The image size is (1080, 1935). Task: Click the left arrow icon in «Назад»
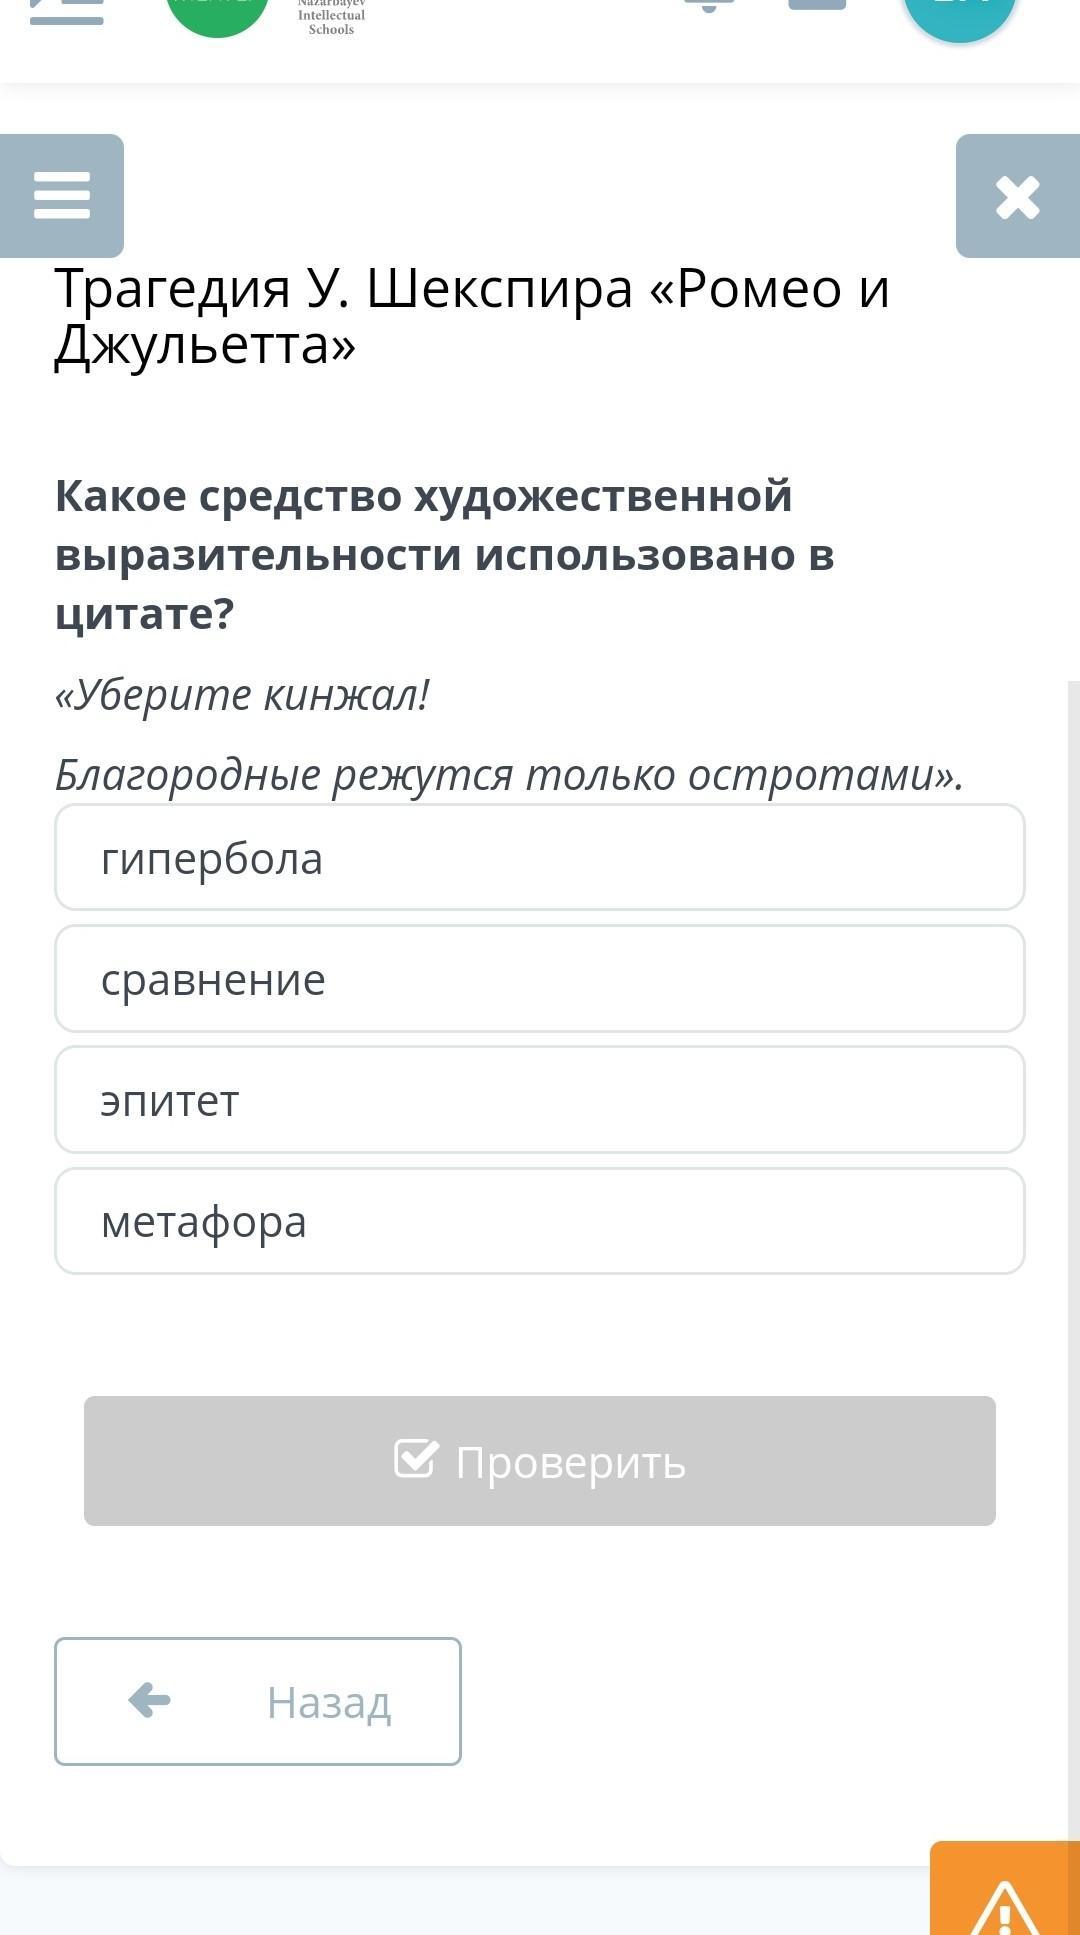click(150, 1700)
